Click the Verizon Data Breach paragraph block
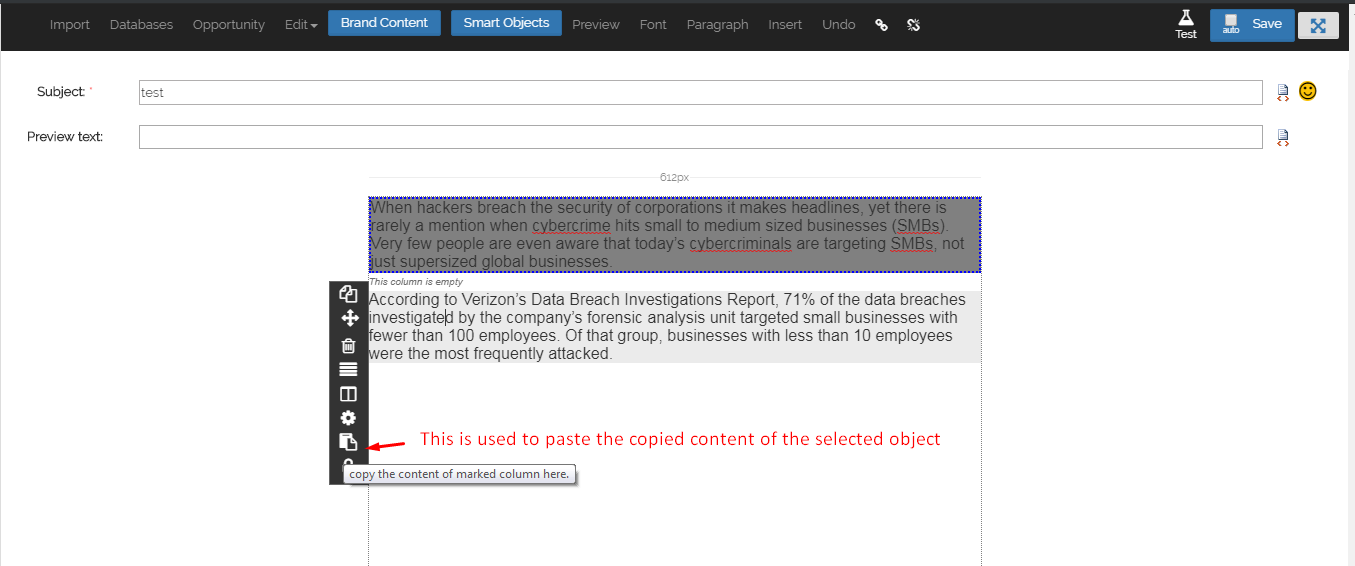The height and width of the screenshot is (566, 1355). tap(675, 326)
